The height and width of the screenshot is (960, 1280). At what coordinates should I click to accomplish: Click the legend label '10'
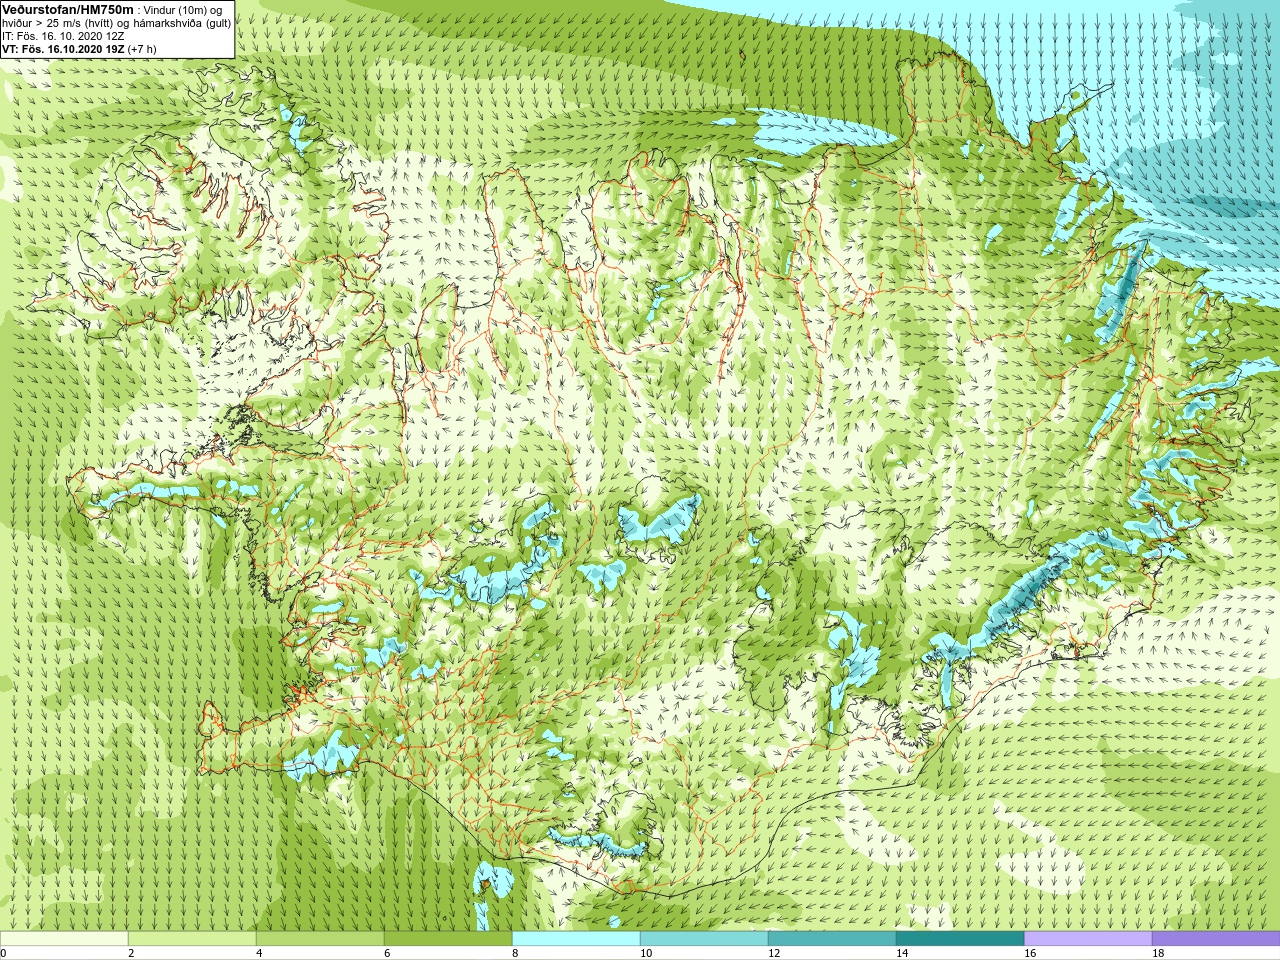pyautogui.click(x=645, y=954)
